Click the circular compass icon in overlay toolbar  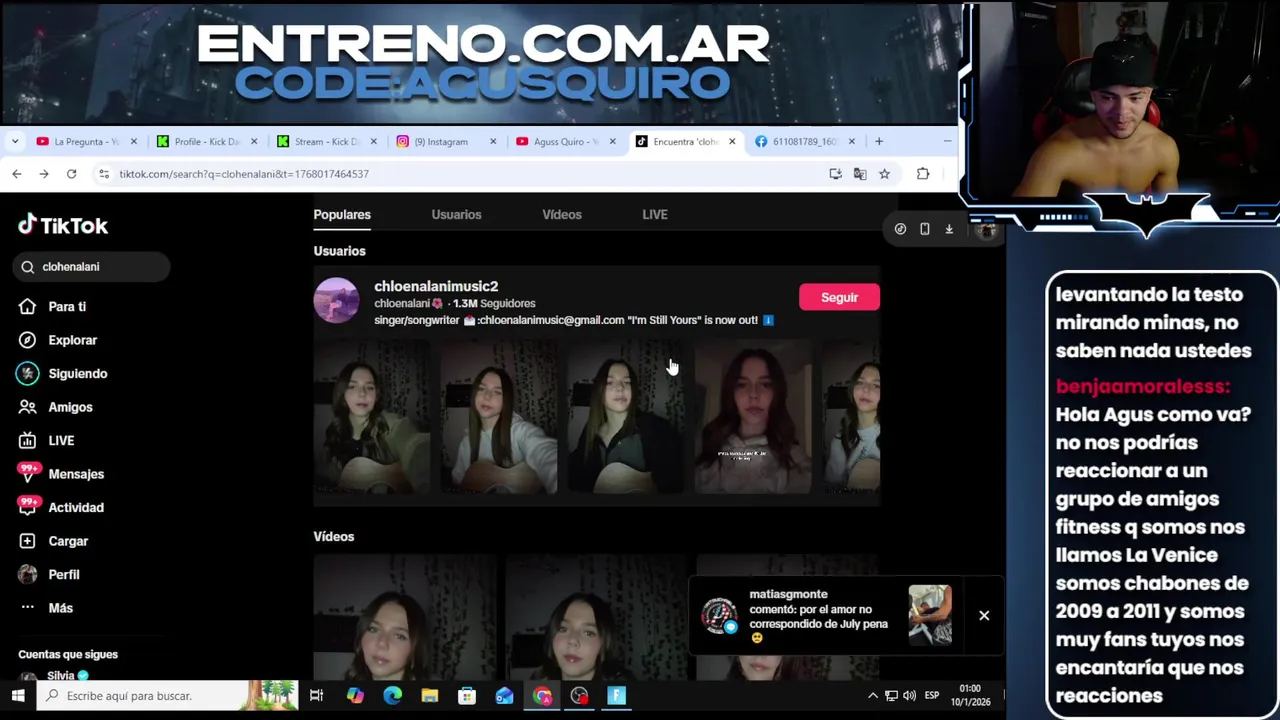[900, 229]
